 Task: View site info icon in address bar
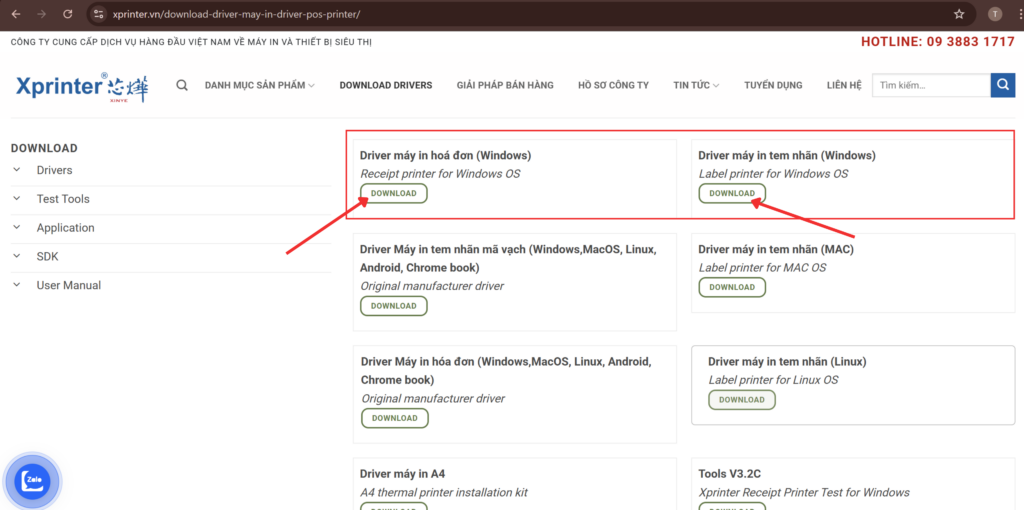coord(98,14)
